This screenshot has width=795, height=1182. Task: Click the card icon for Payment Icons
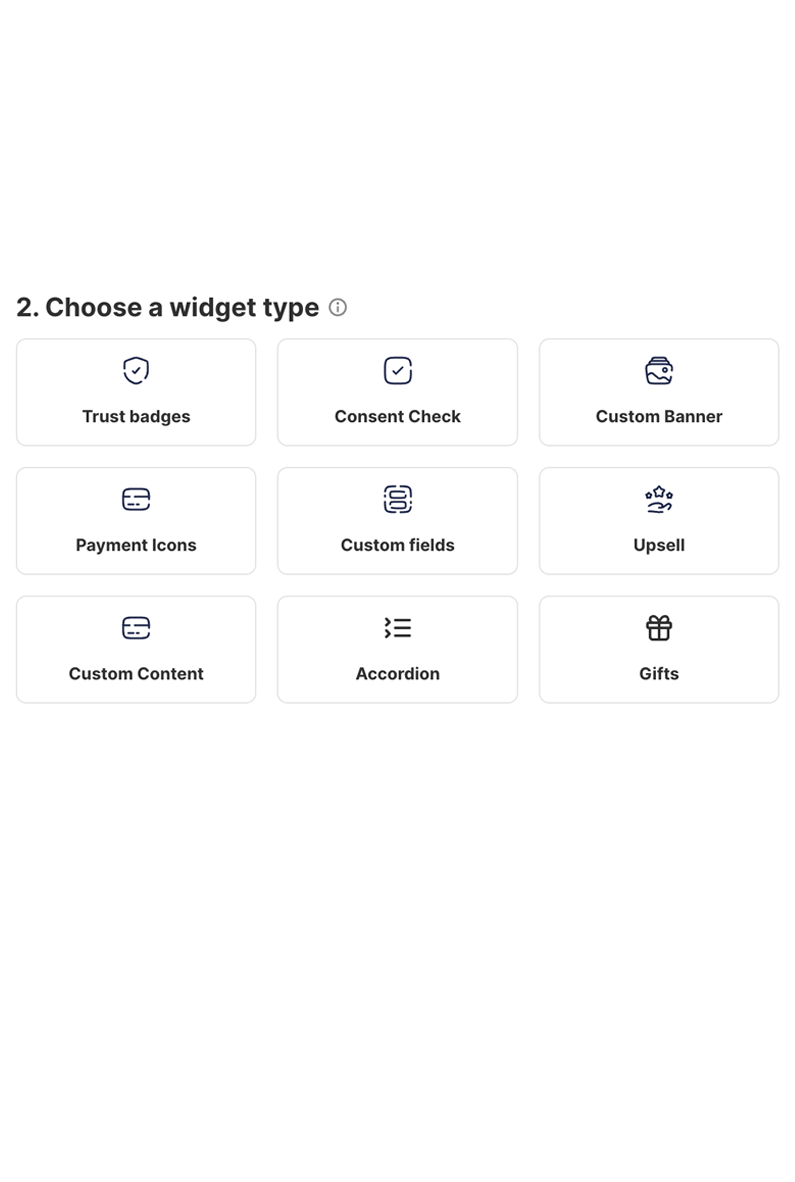click(x=136, y=499)
